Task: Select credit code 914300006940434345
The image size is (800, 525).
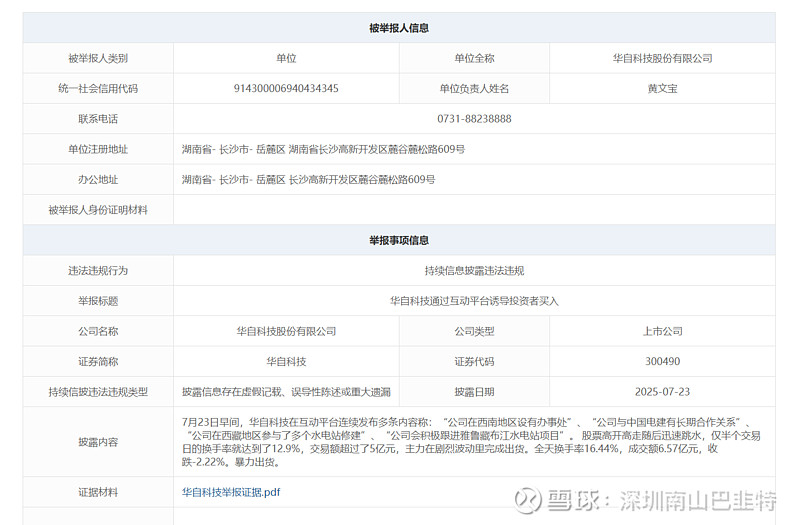Action: coord(286,88)
